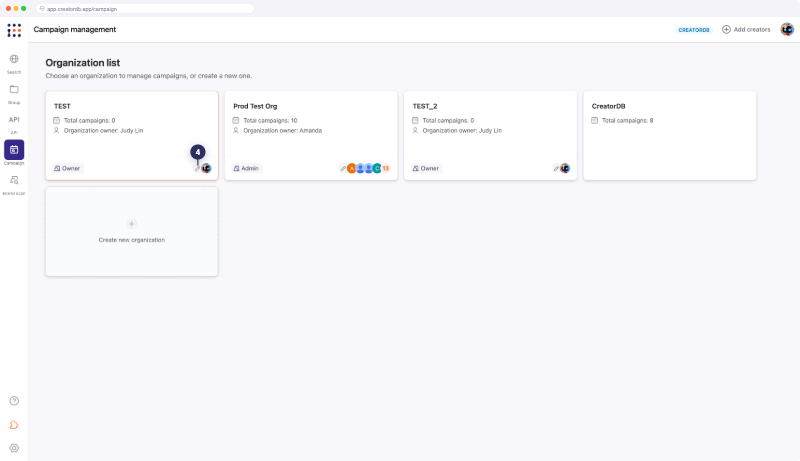Open the help question mark icon
The image size is (800, 461).
[x=14, y=401]
